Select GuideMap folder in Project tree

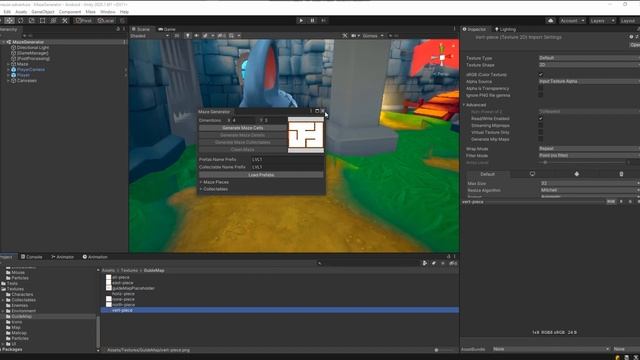tap(22, 316)
